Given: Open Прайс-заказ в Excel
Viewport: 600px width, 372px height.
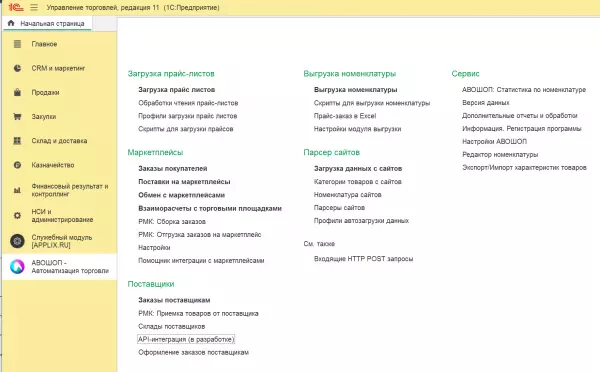Looking at the screenshot, I should (345, 116).
